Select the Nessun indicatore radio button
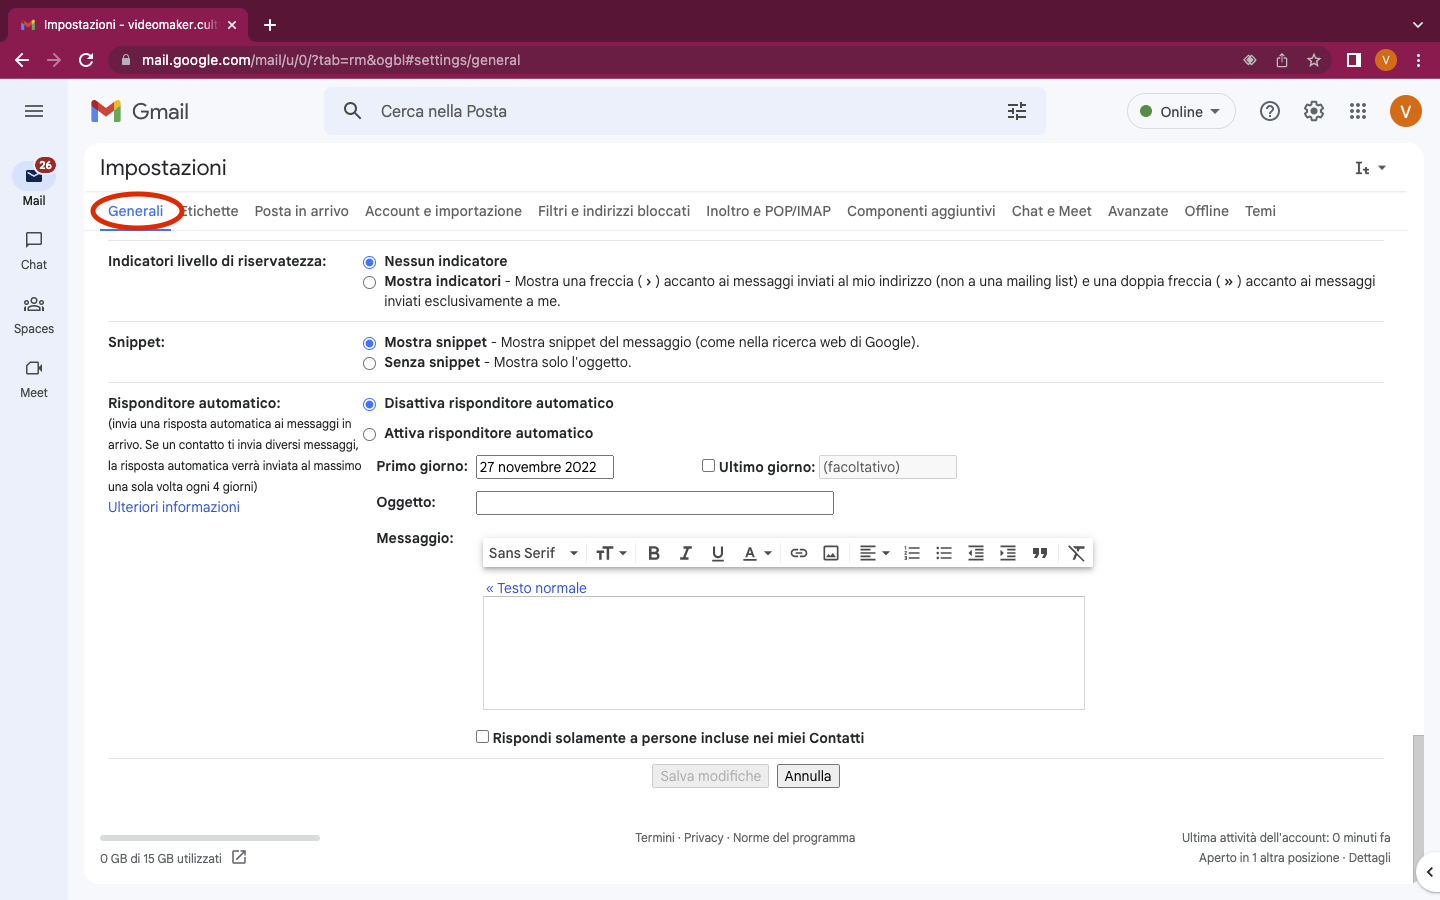The height and width of the screenshot is (900, 1440). click(x=369, y=261)
